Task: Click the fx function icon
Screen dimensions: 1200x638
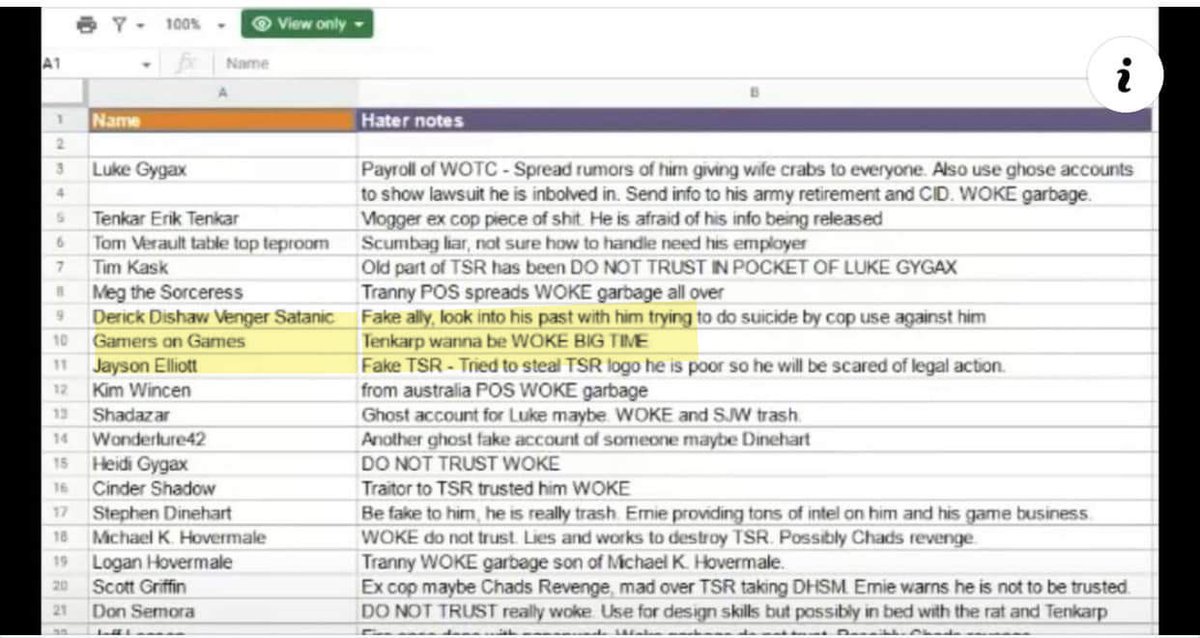Action: [x=186, y=63]
